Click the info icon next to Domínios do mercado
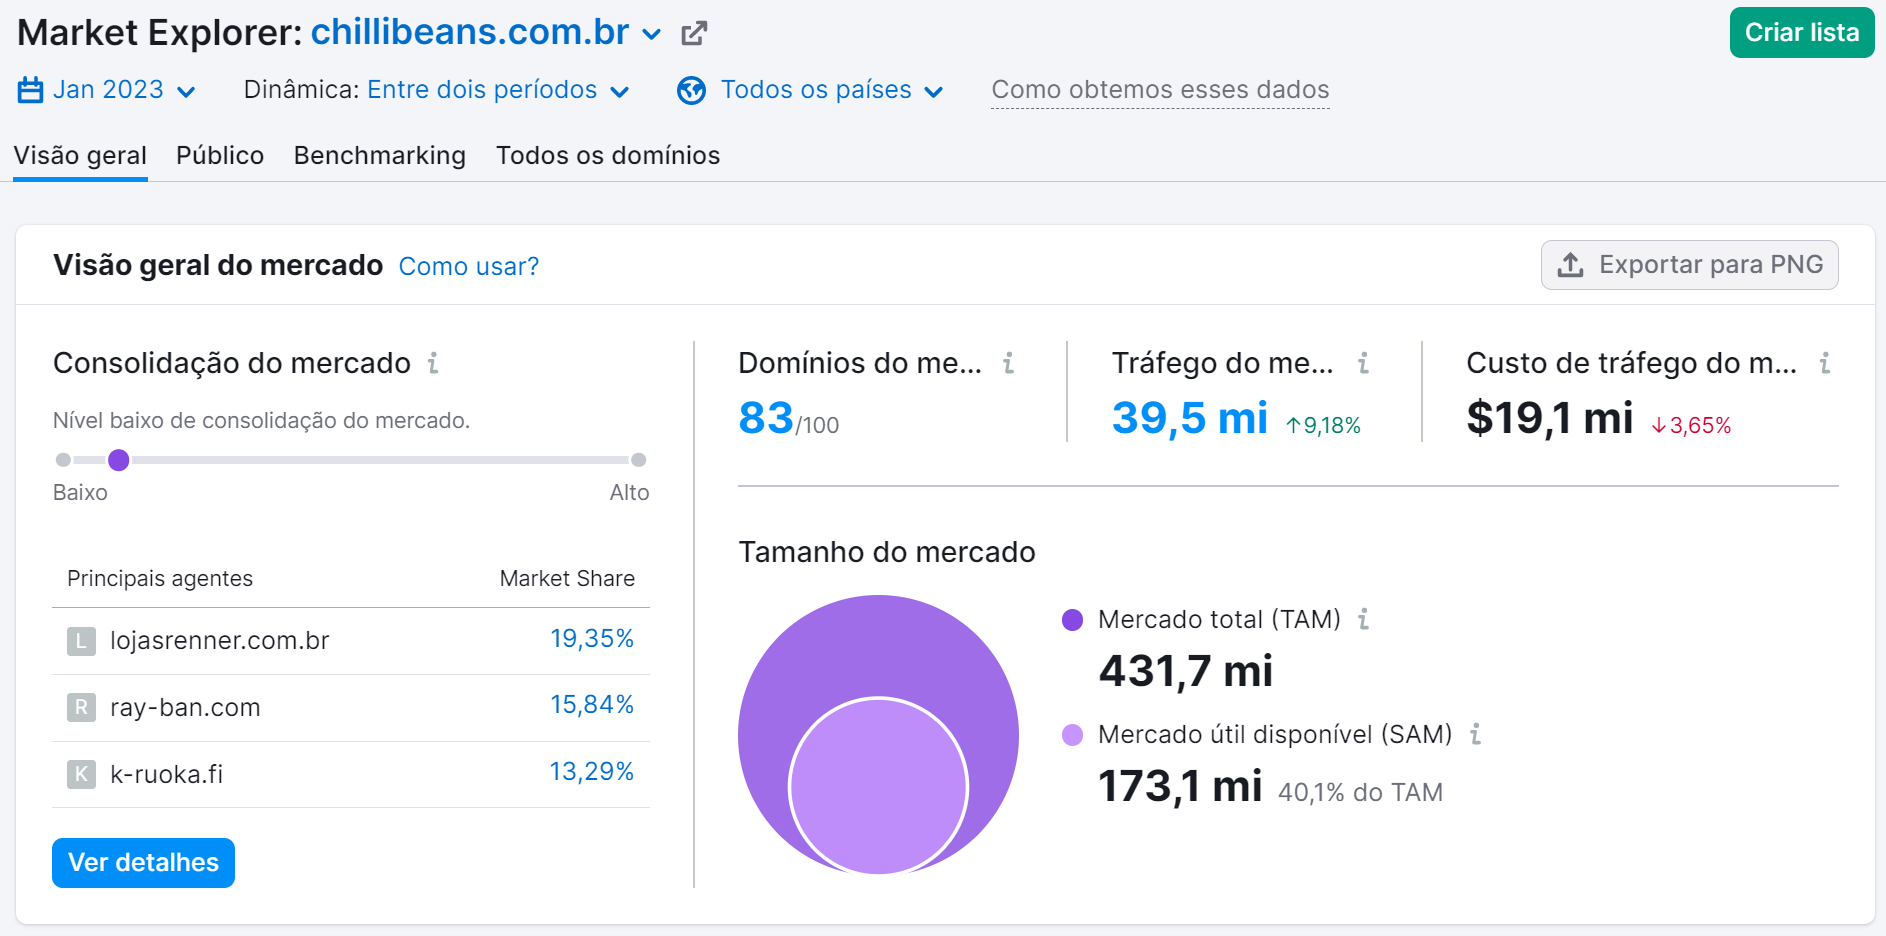The width and height of the screenshot is (1886, 936). pyautogui.click(x=1010, y=363)
